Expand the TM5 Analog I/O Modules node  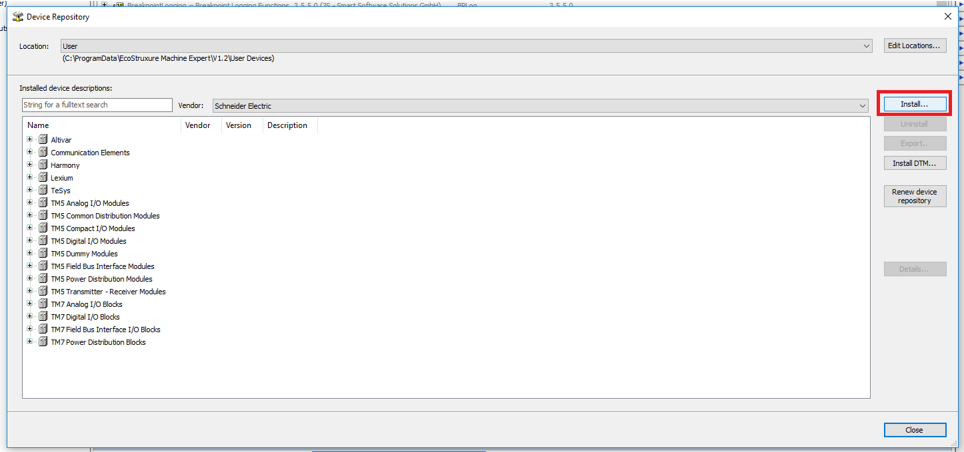click(30, 203)
